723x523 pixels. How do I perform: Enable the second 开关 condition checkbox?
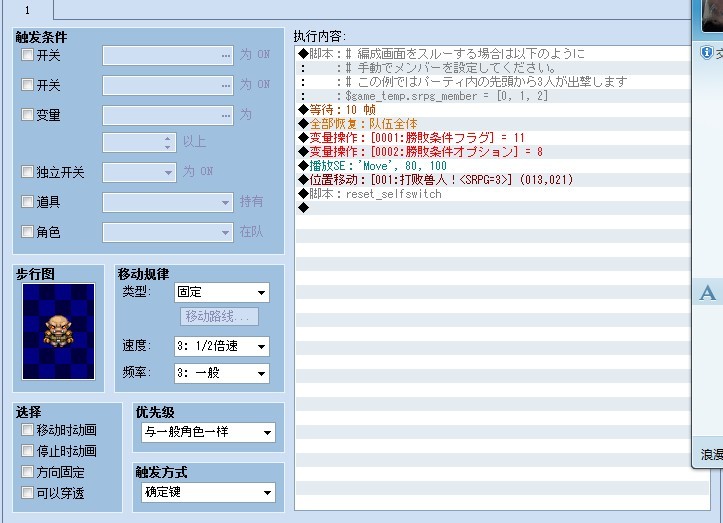27,85
